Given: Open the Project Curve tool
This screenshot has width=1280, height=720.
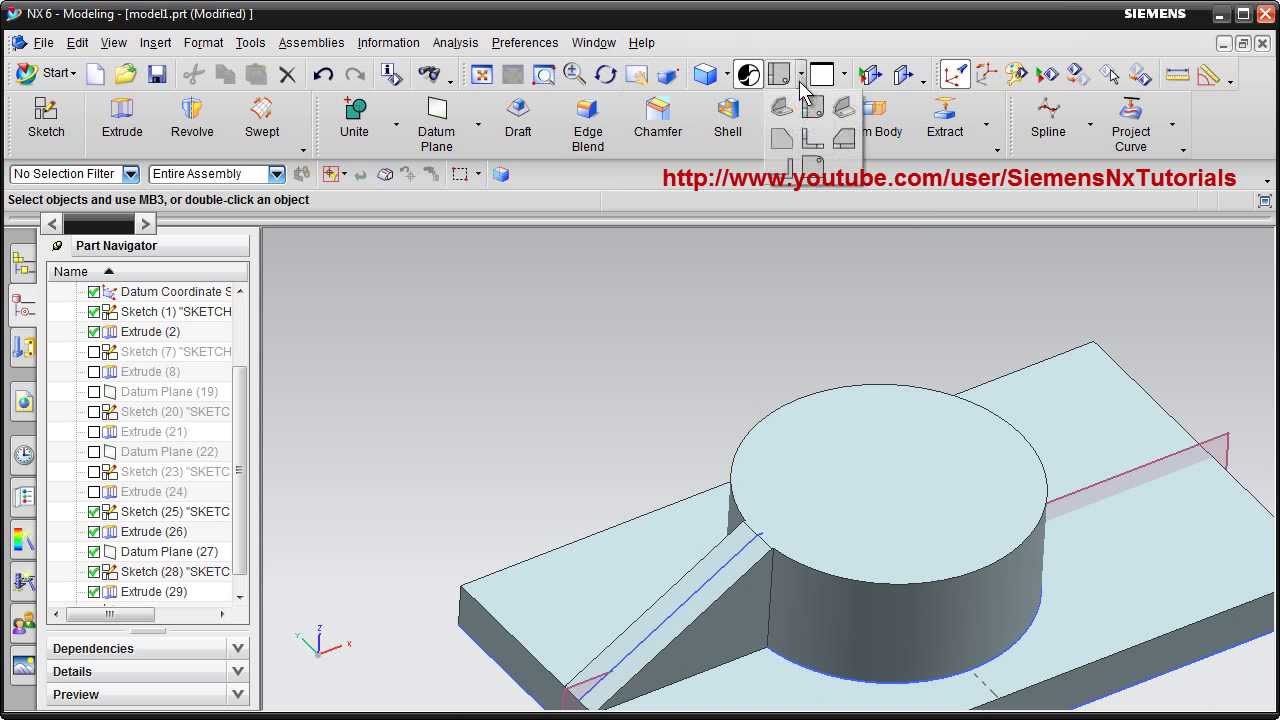Looking at the screenshot, I should click(1131, 125).
